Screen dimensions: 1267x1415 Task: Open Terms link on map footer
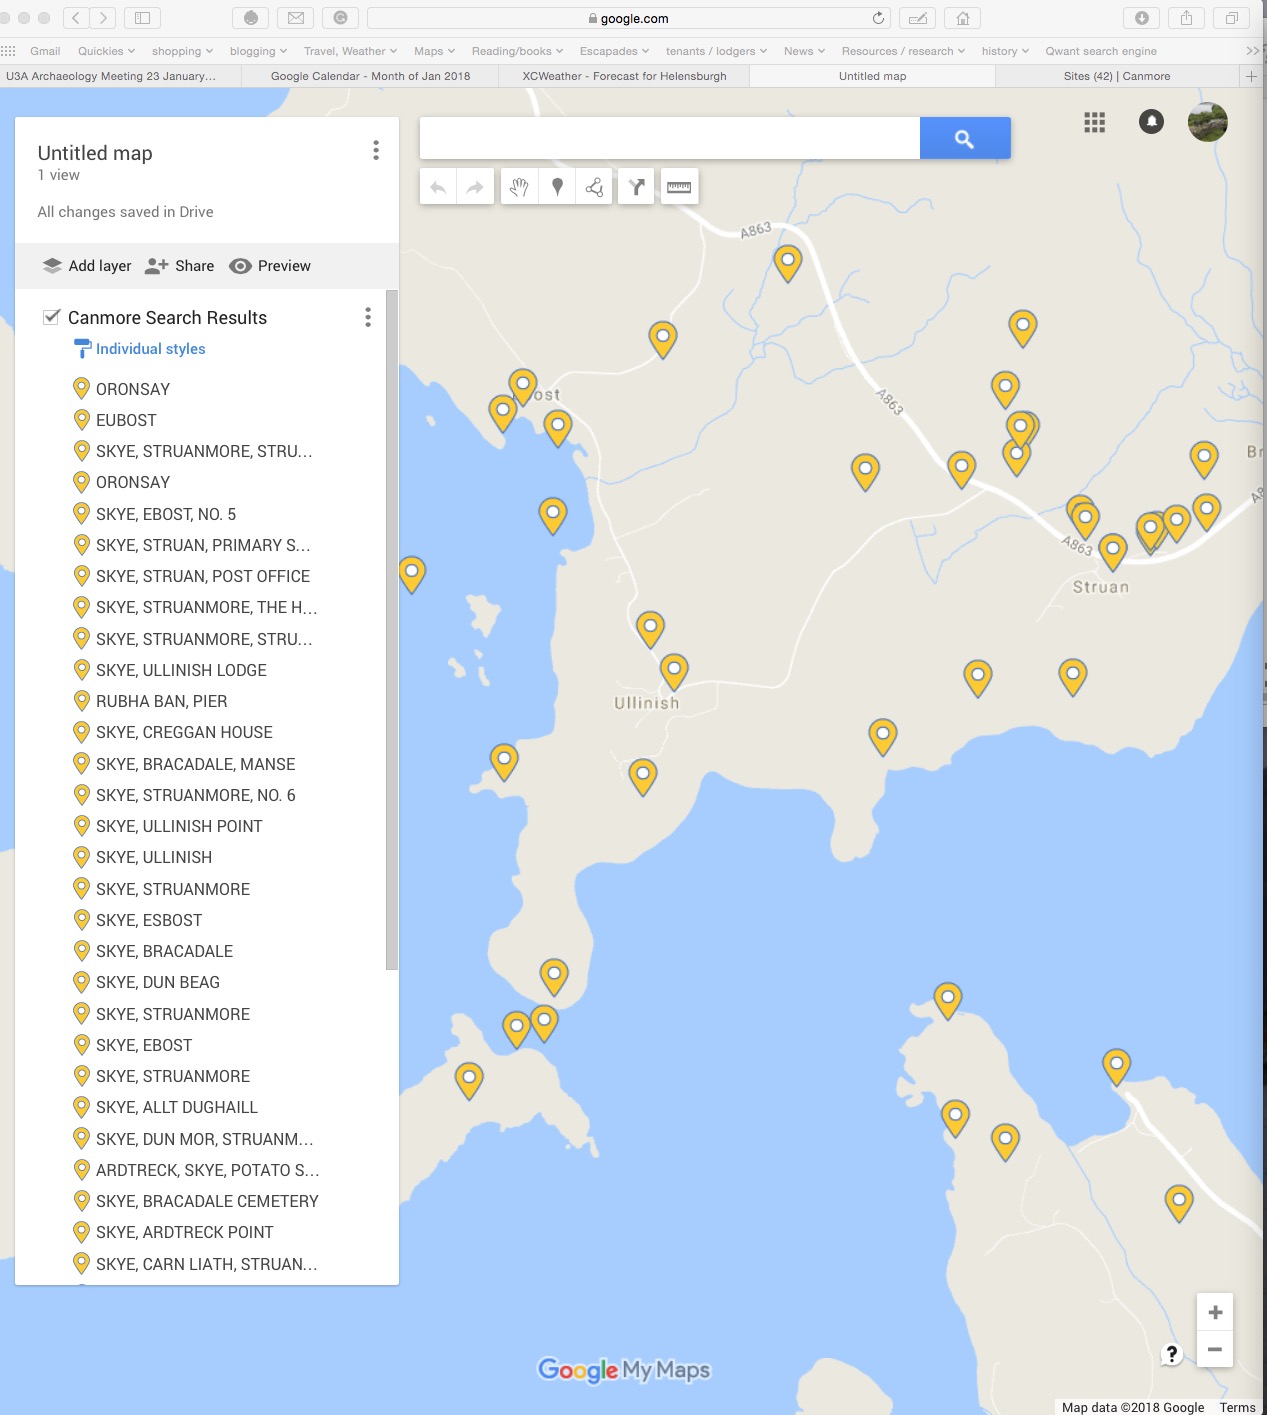[1237, 1407]
